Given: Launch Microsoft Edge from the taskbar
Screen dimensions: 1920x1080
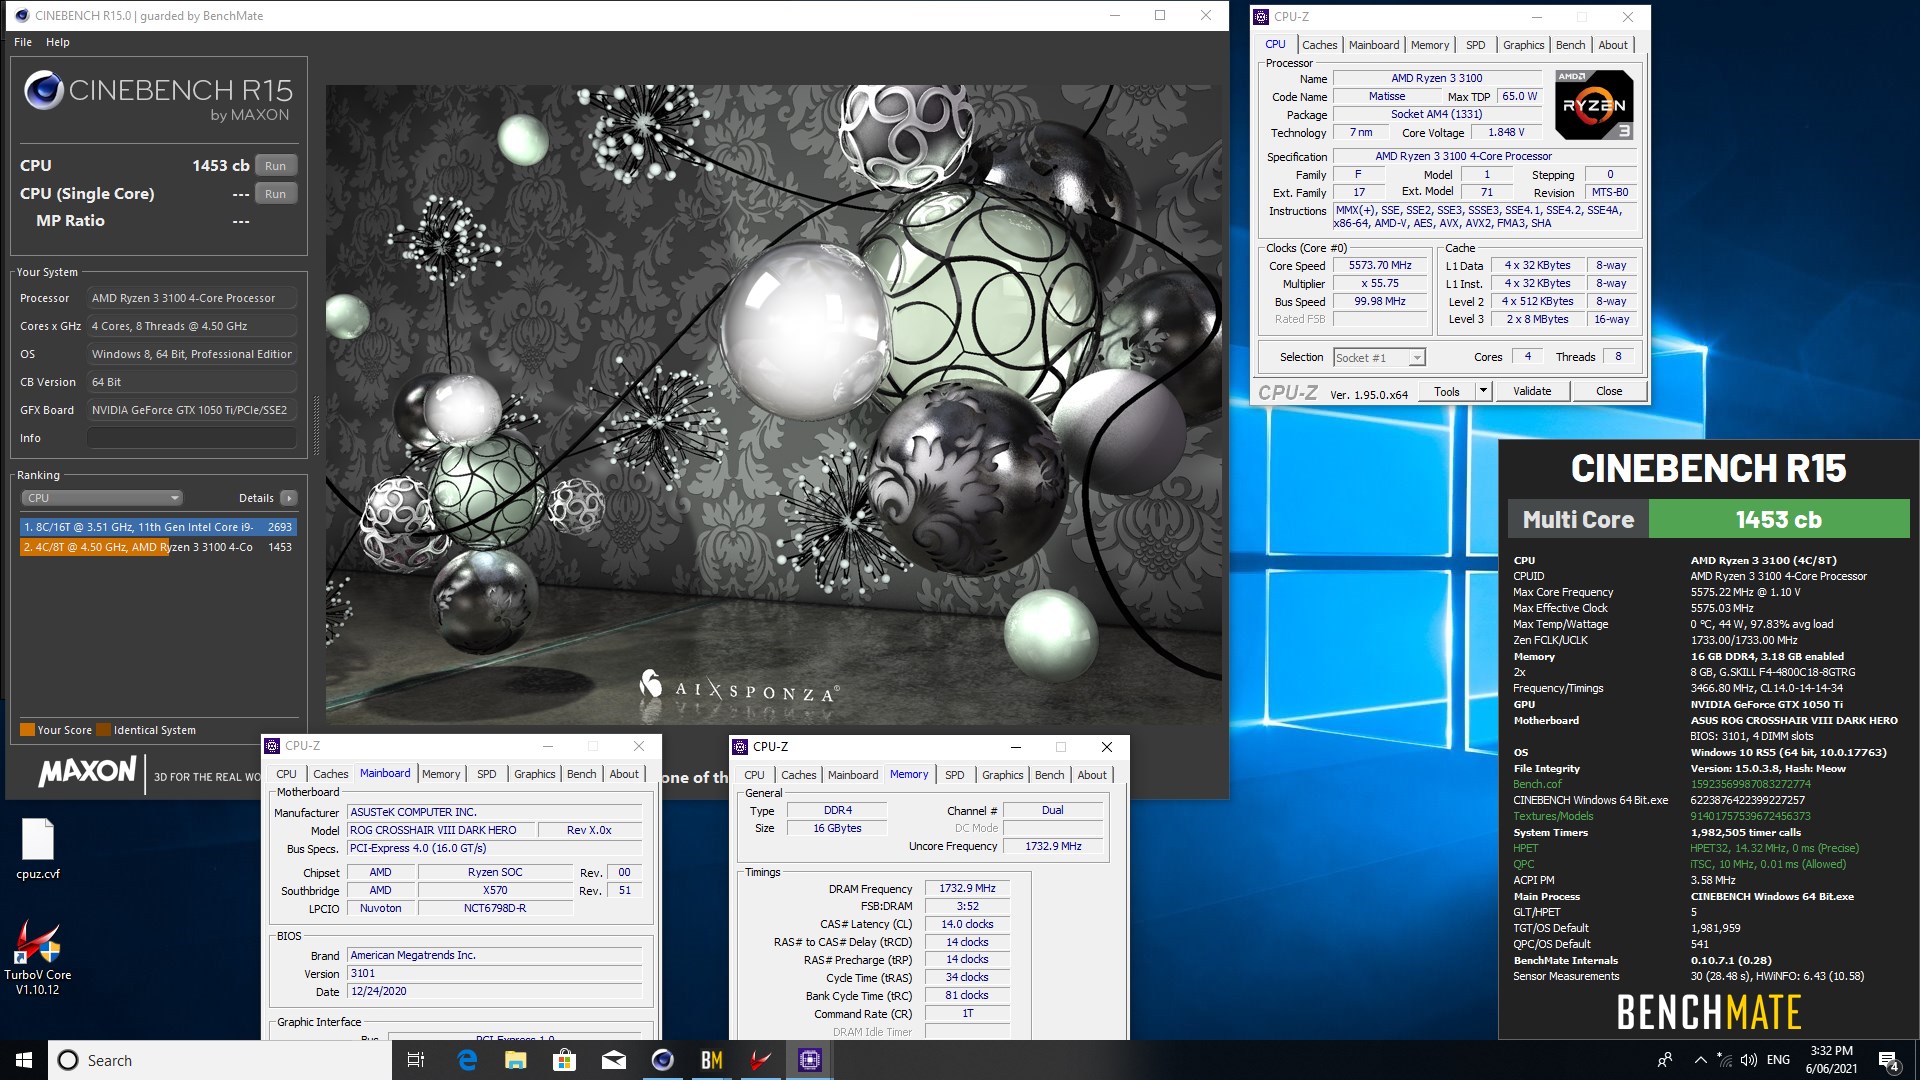Looking at the screenshot, I should [467, 1060].
